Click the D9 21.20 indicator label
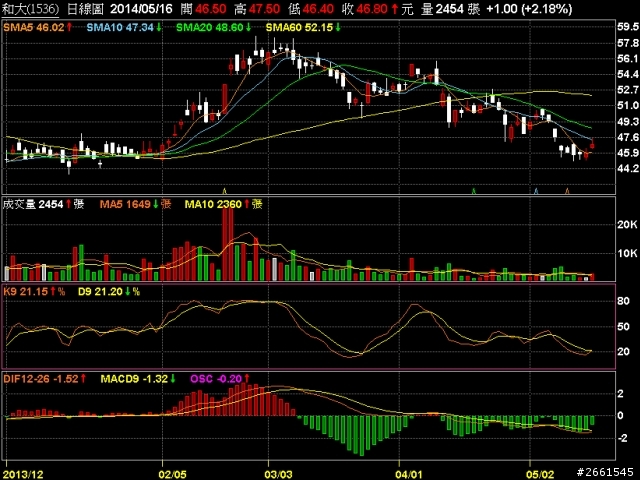Image resolution: width=640 pixels, height=480 pixels. point(109,292)
